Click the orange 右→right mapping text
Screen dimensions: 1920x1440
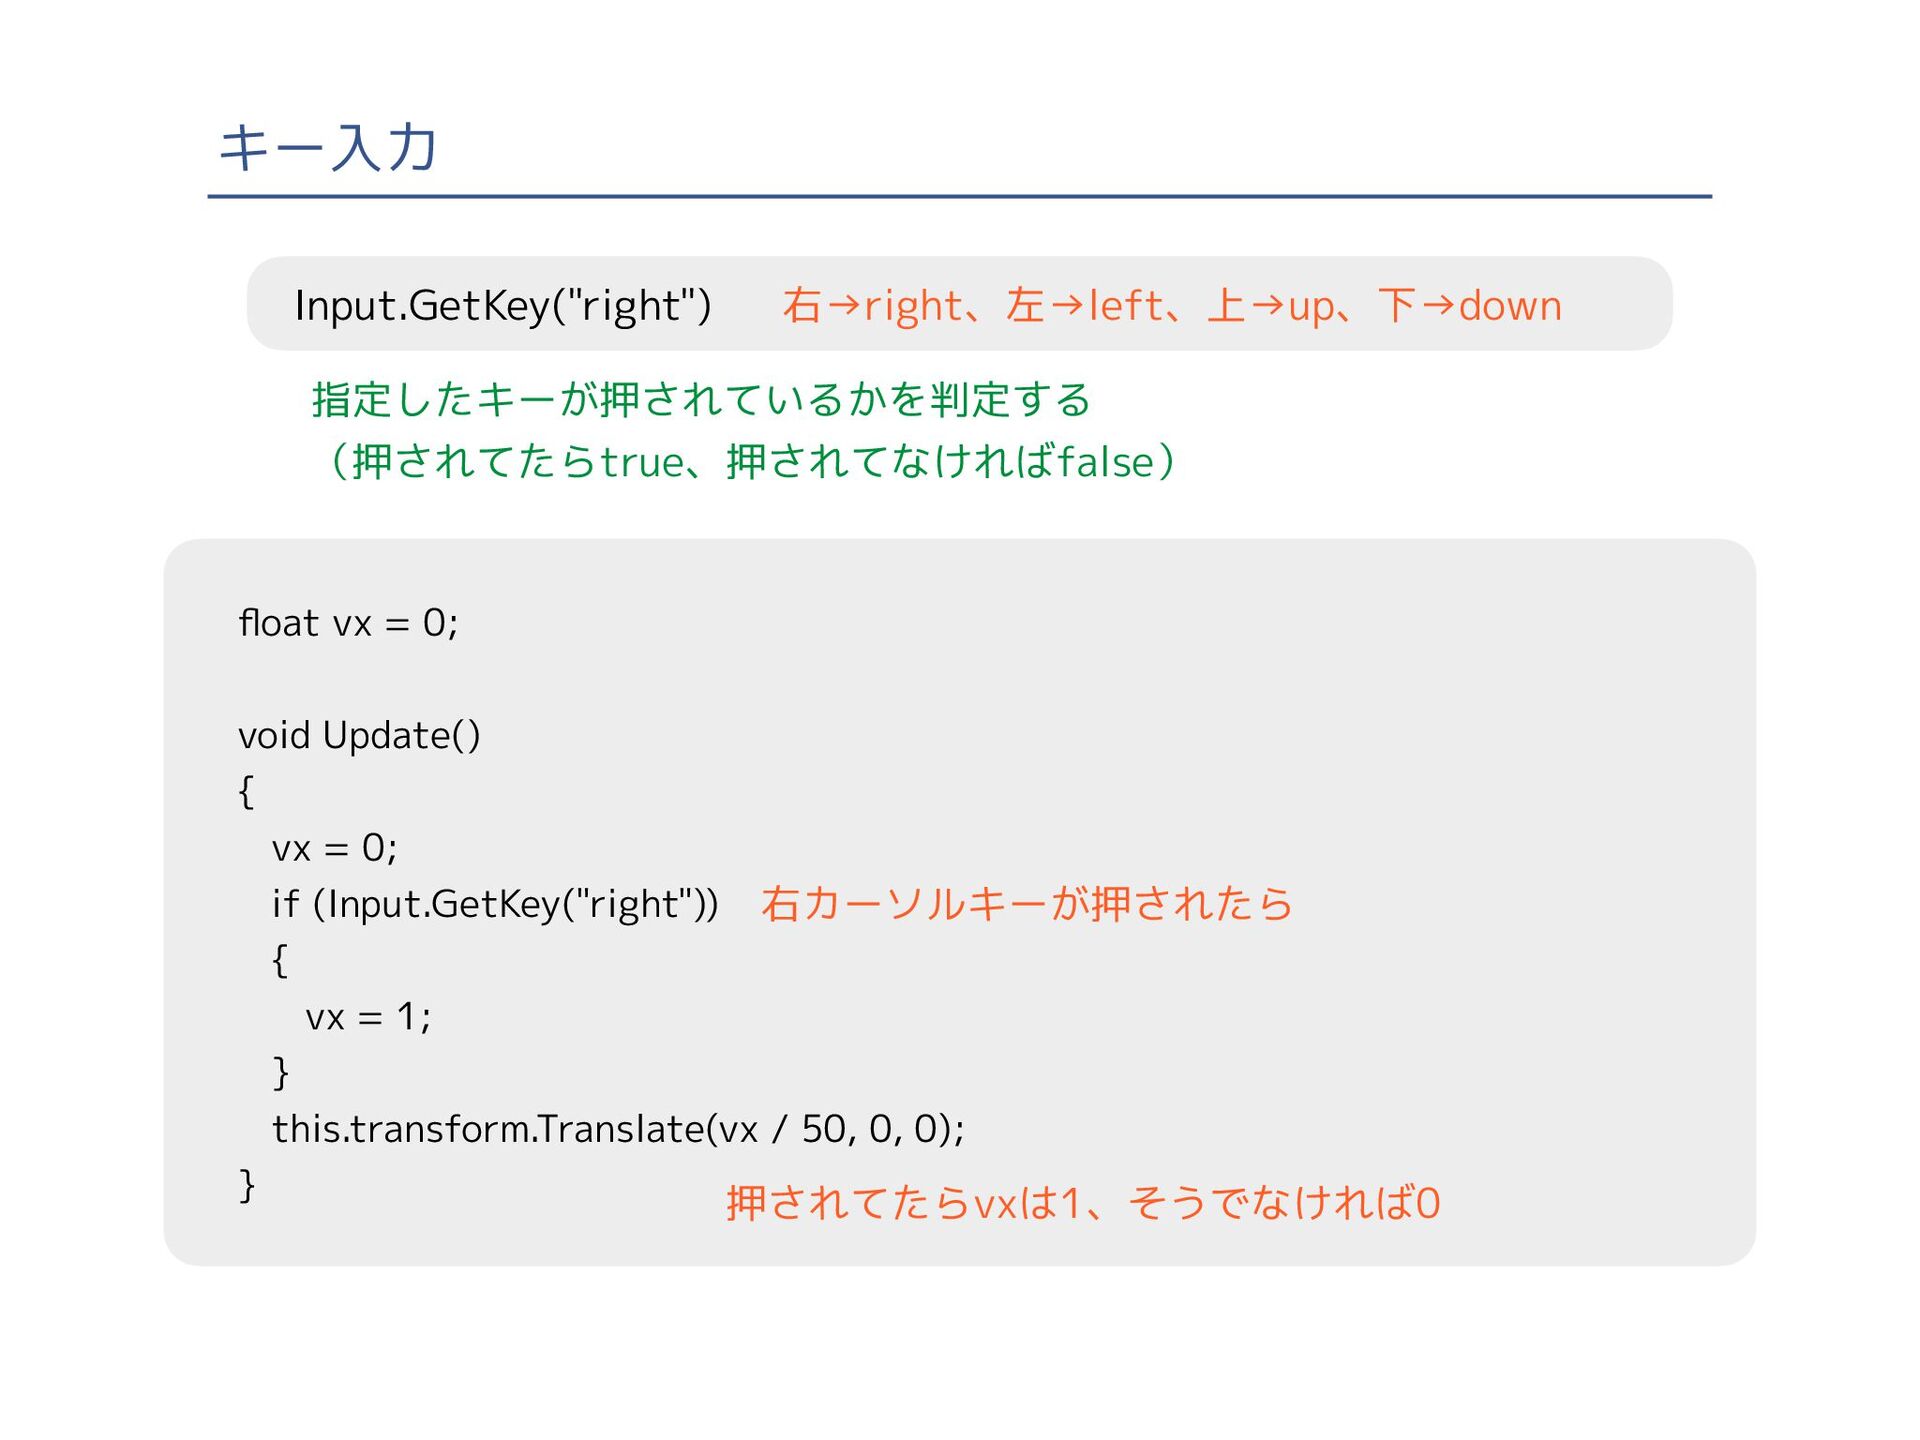tap(872, 305)
